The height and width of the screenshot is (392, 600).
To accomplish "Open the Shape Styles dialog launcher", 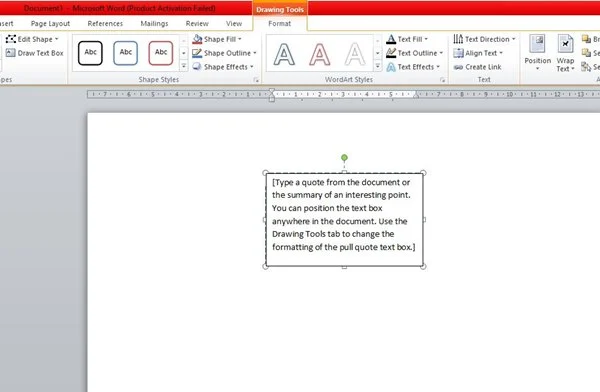I will pyautogui.click(x=256, y=80).
